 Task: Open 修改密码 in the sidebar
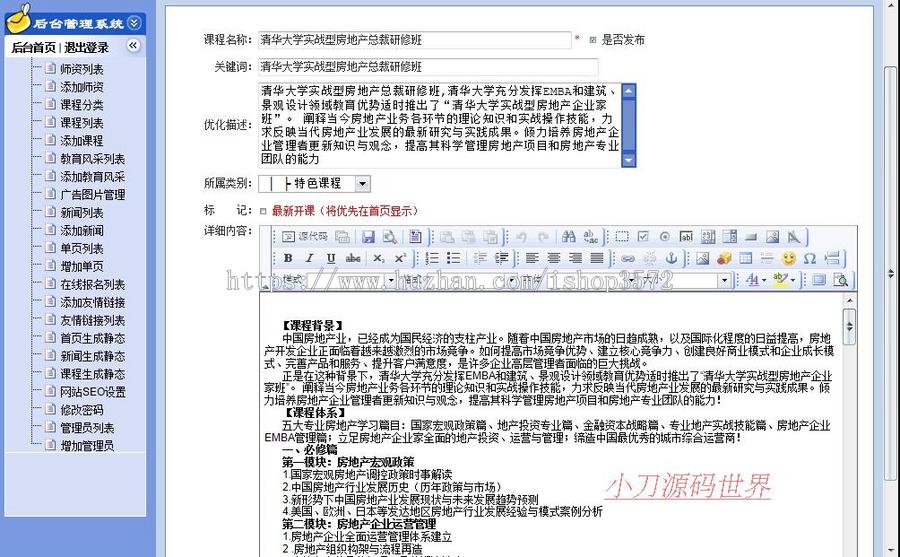coord(82,410)
